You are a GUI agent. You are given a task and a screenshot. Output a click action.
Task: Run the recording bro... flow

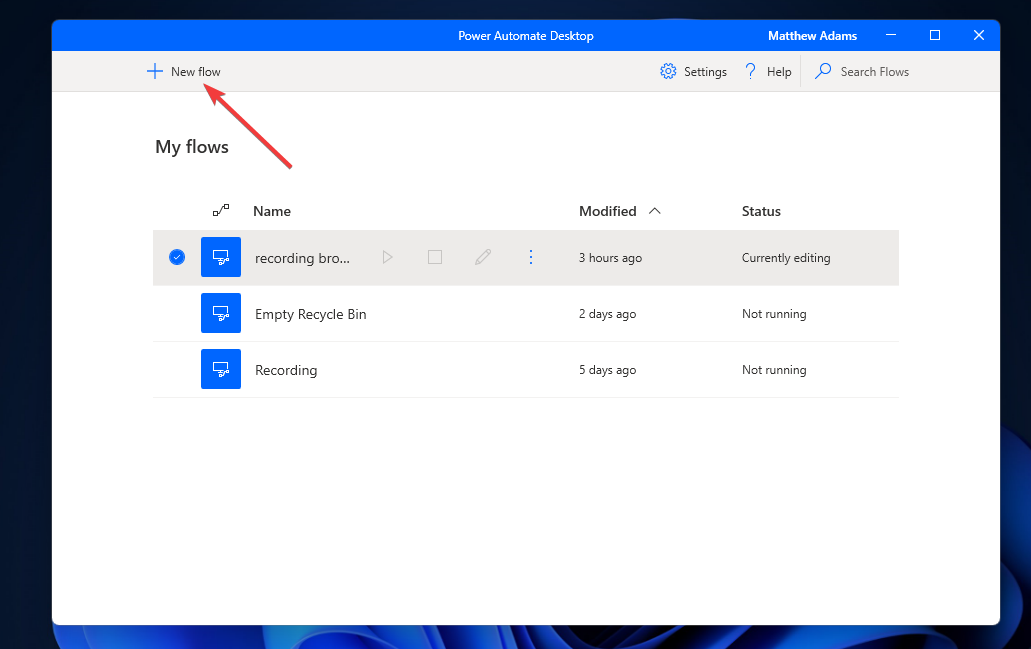(x=387, y=257)
